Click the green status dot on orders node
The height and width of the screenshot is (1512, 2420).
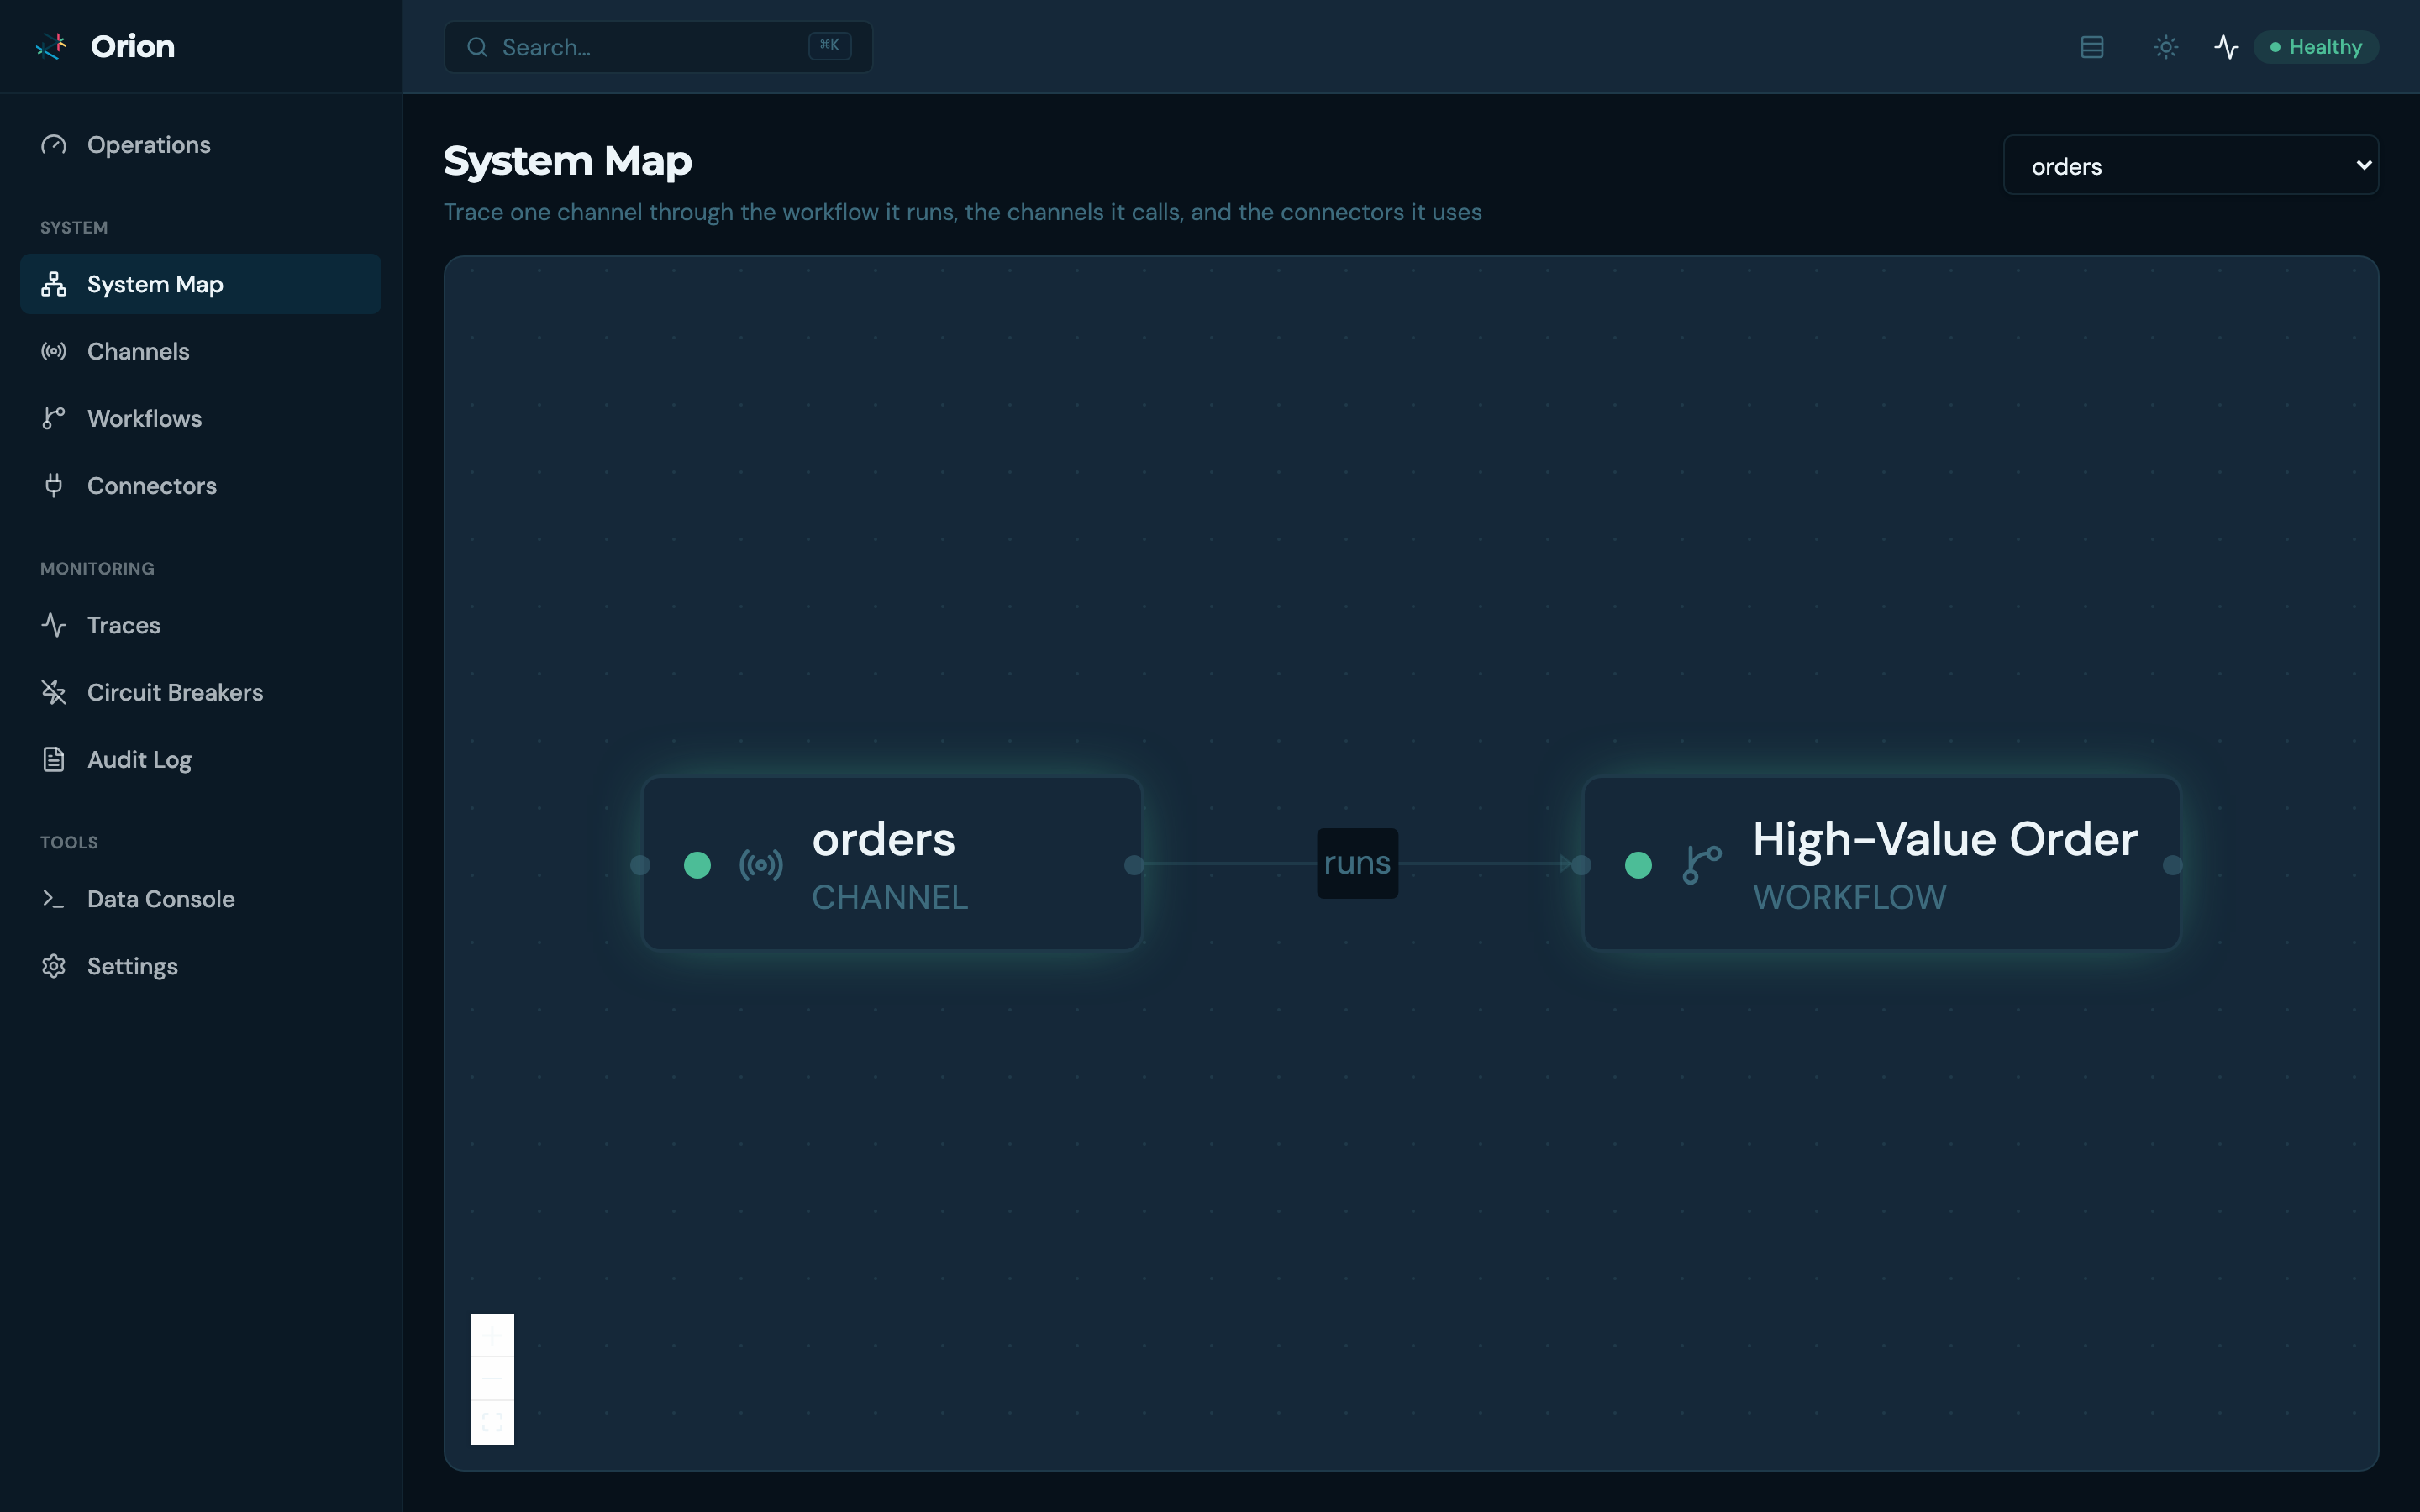pos(697,865)
